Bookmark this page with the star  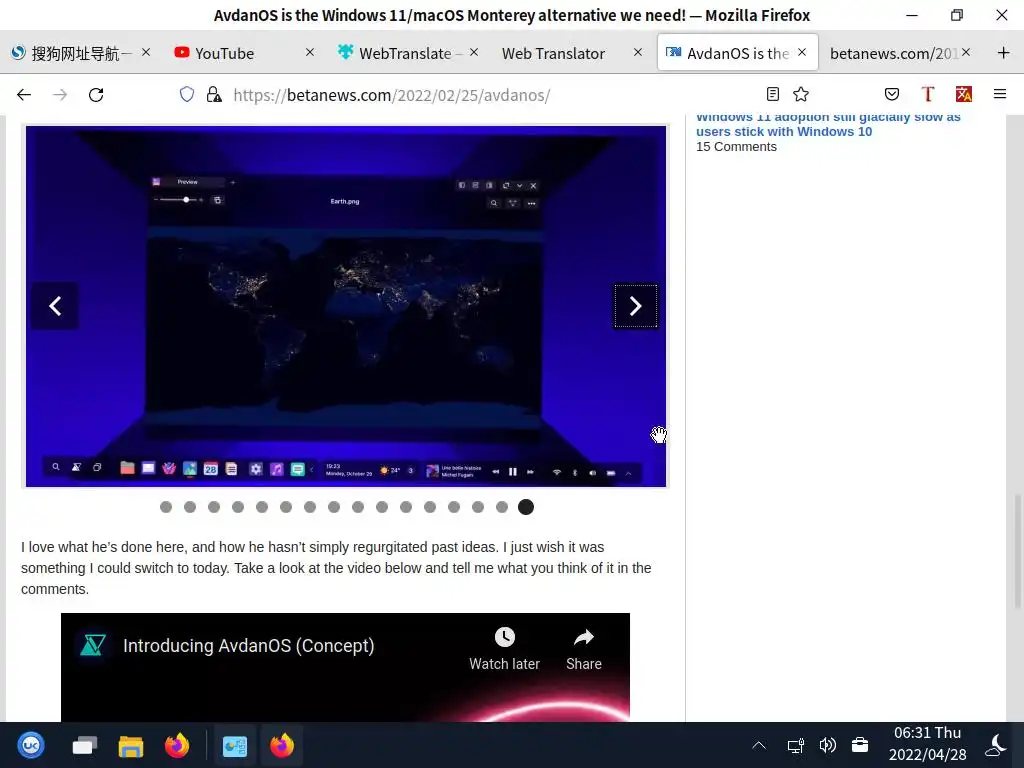click(801, 95)
